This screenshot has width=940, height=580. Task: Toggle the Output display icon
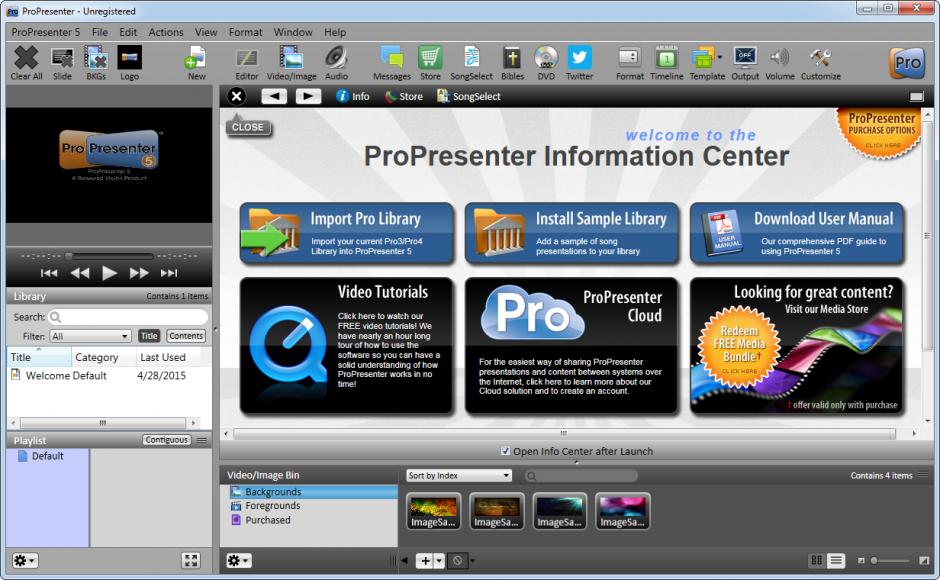pyautogui.click(x=745, y=63)
